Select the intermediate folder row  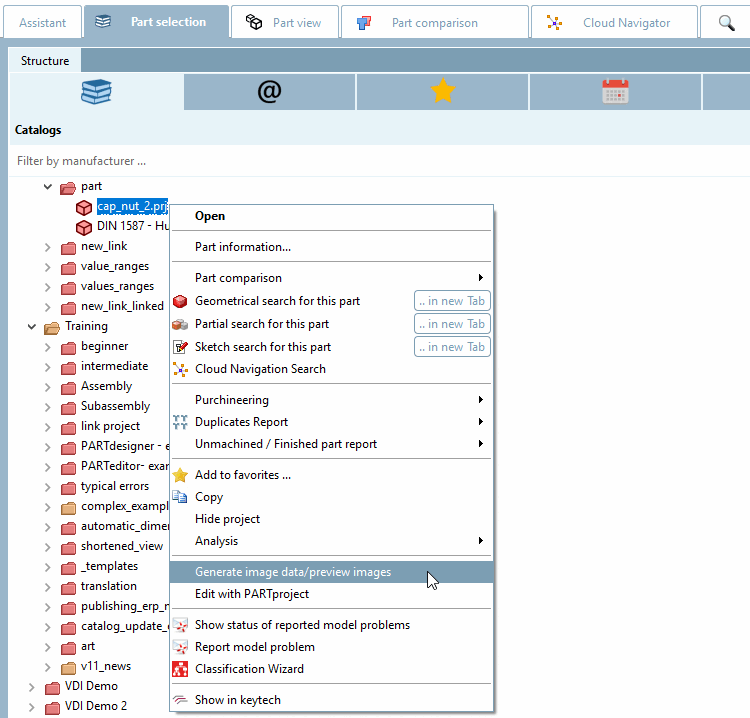[x=114, y=366]
